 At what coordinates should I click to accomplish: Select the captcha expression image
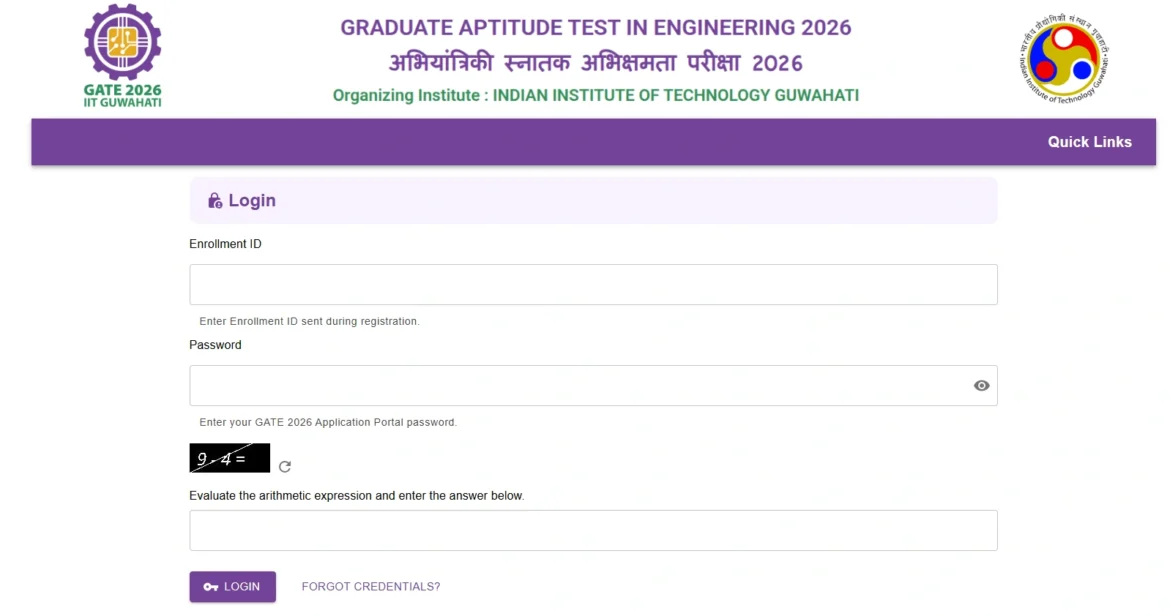(229, 458)
